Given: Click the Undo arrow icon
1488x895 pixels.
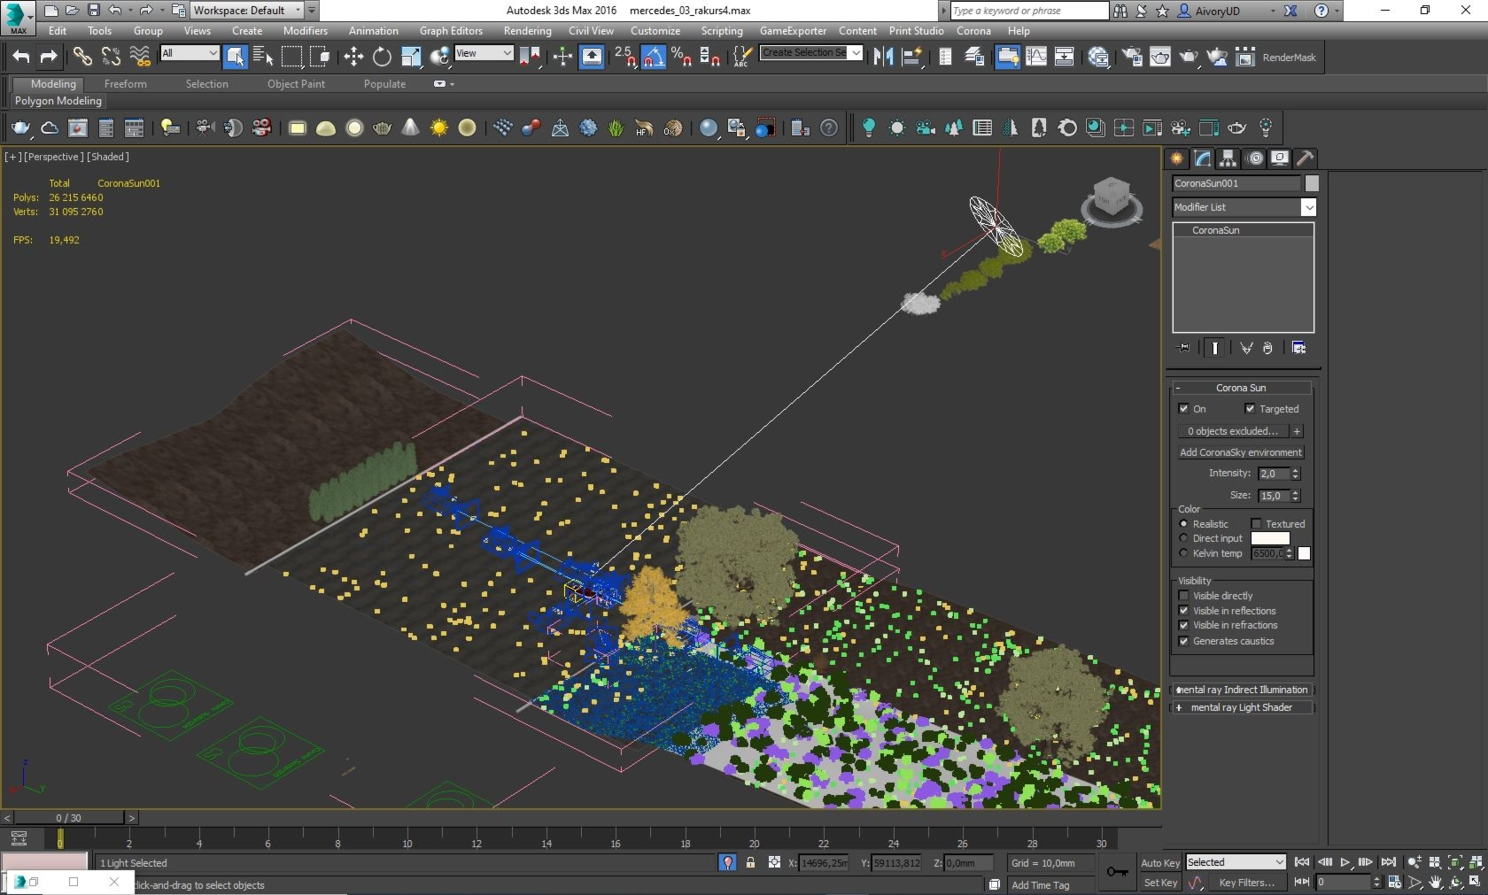Looking at the screenshot, I should point(21,57).
